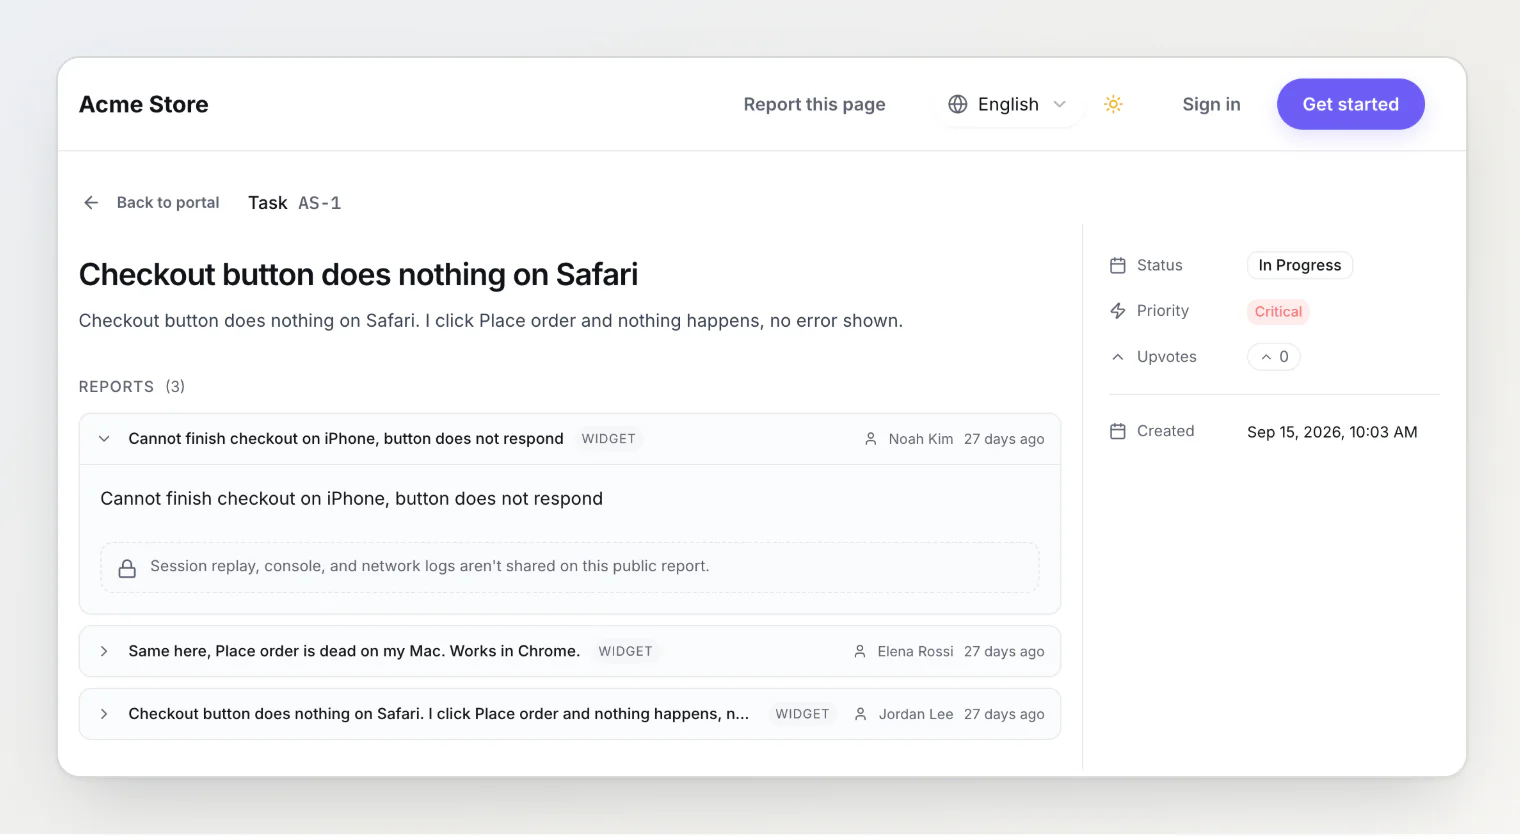Click the back arrow icon
Screen dimensions: 1520x836
point(91,203)
